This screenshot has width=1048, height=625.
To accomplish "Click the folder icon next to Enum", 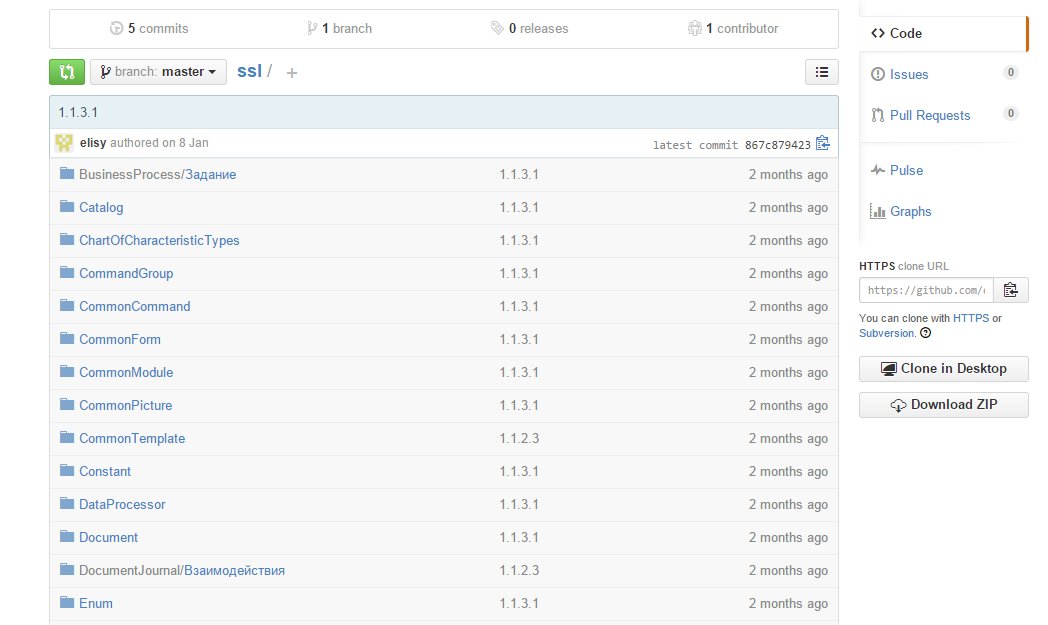I will point(67,602).
